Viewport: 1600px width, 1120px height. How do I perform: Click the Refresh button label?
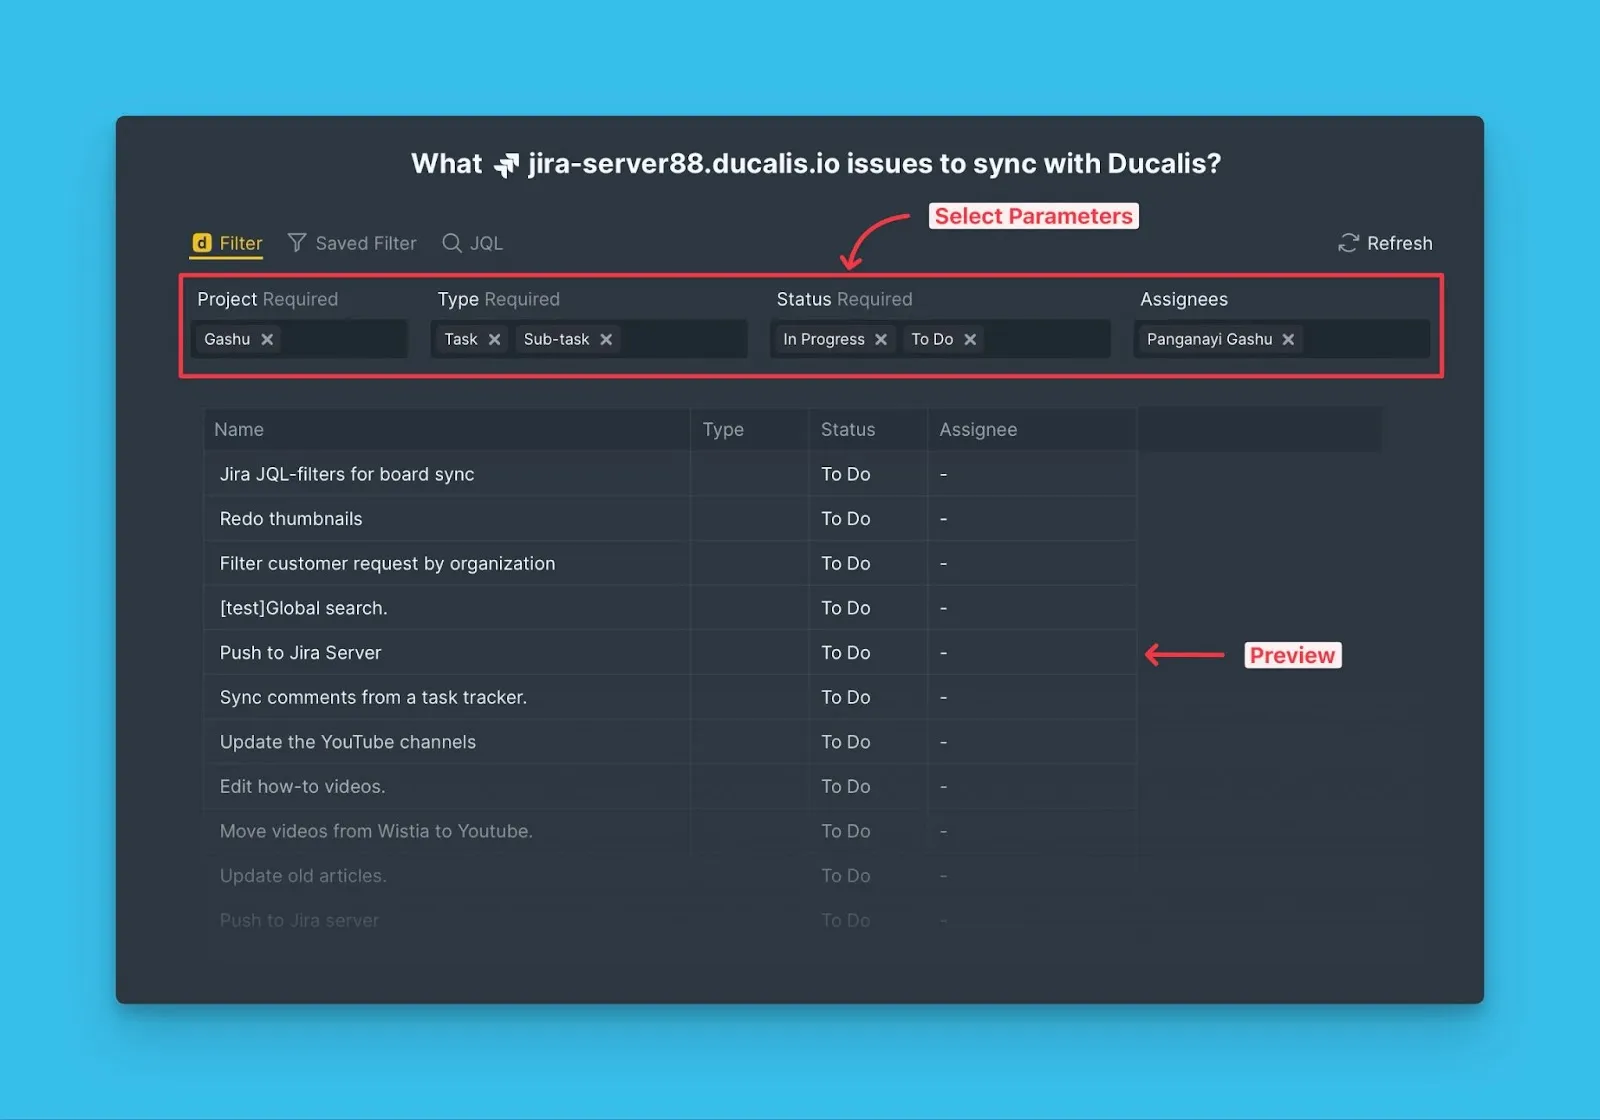click(1399, 243)
